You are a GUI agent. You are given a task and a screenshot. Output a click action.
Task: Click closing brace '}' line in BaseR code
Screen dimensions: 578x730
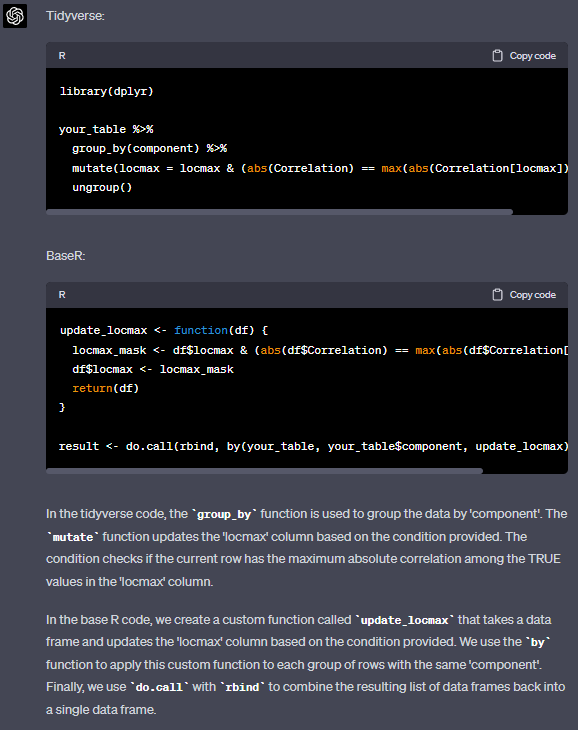tap(62, 407)
